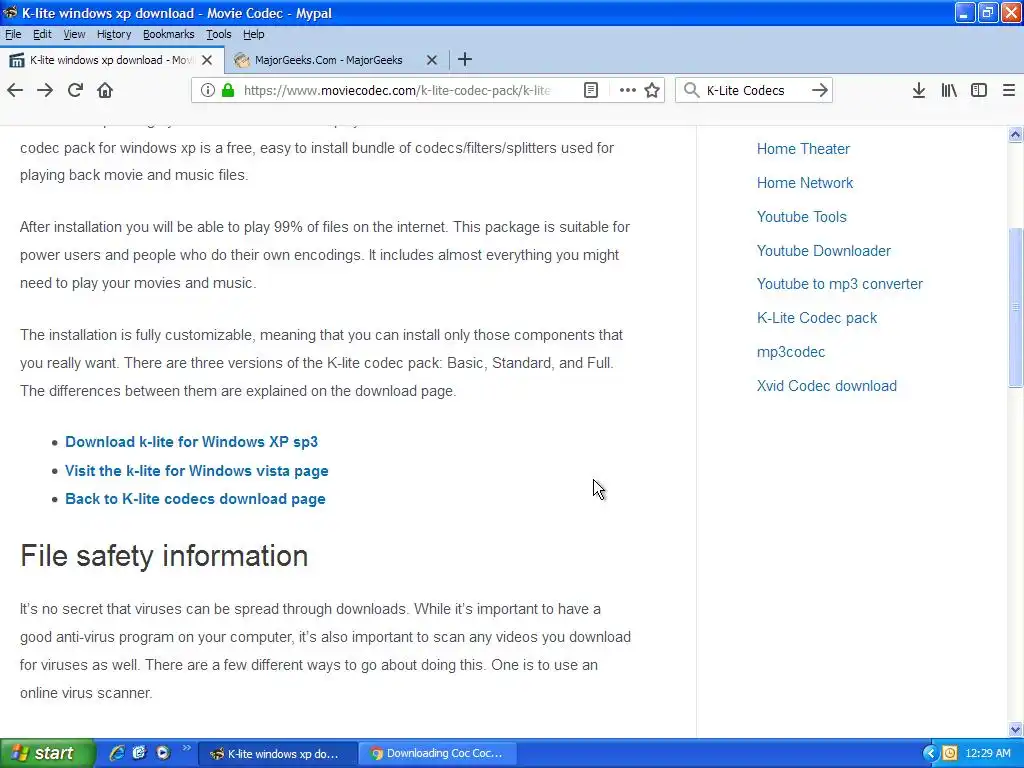Open the Windows start button
This screenshot has height=768, width=1024.
(x=47, y=753)
